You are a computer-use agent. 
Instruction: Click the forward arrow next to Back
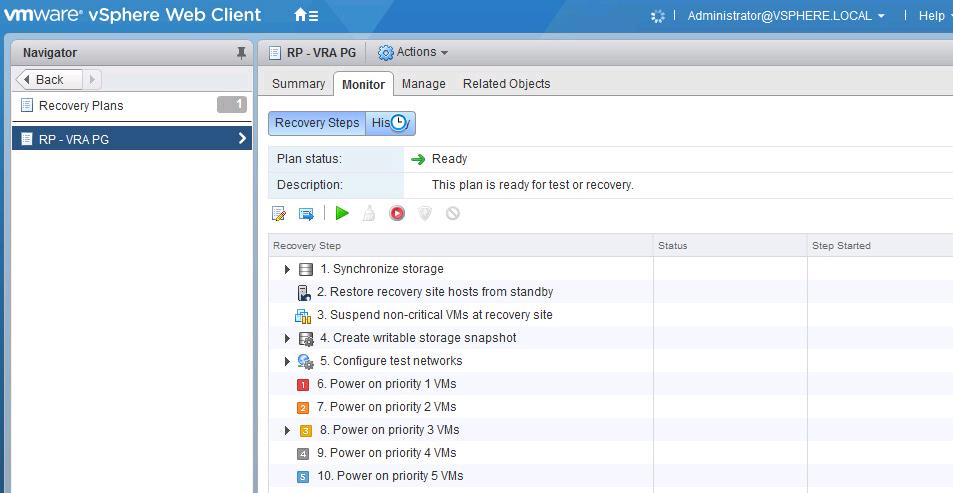pos(92,80)
